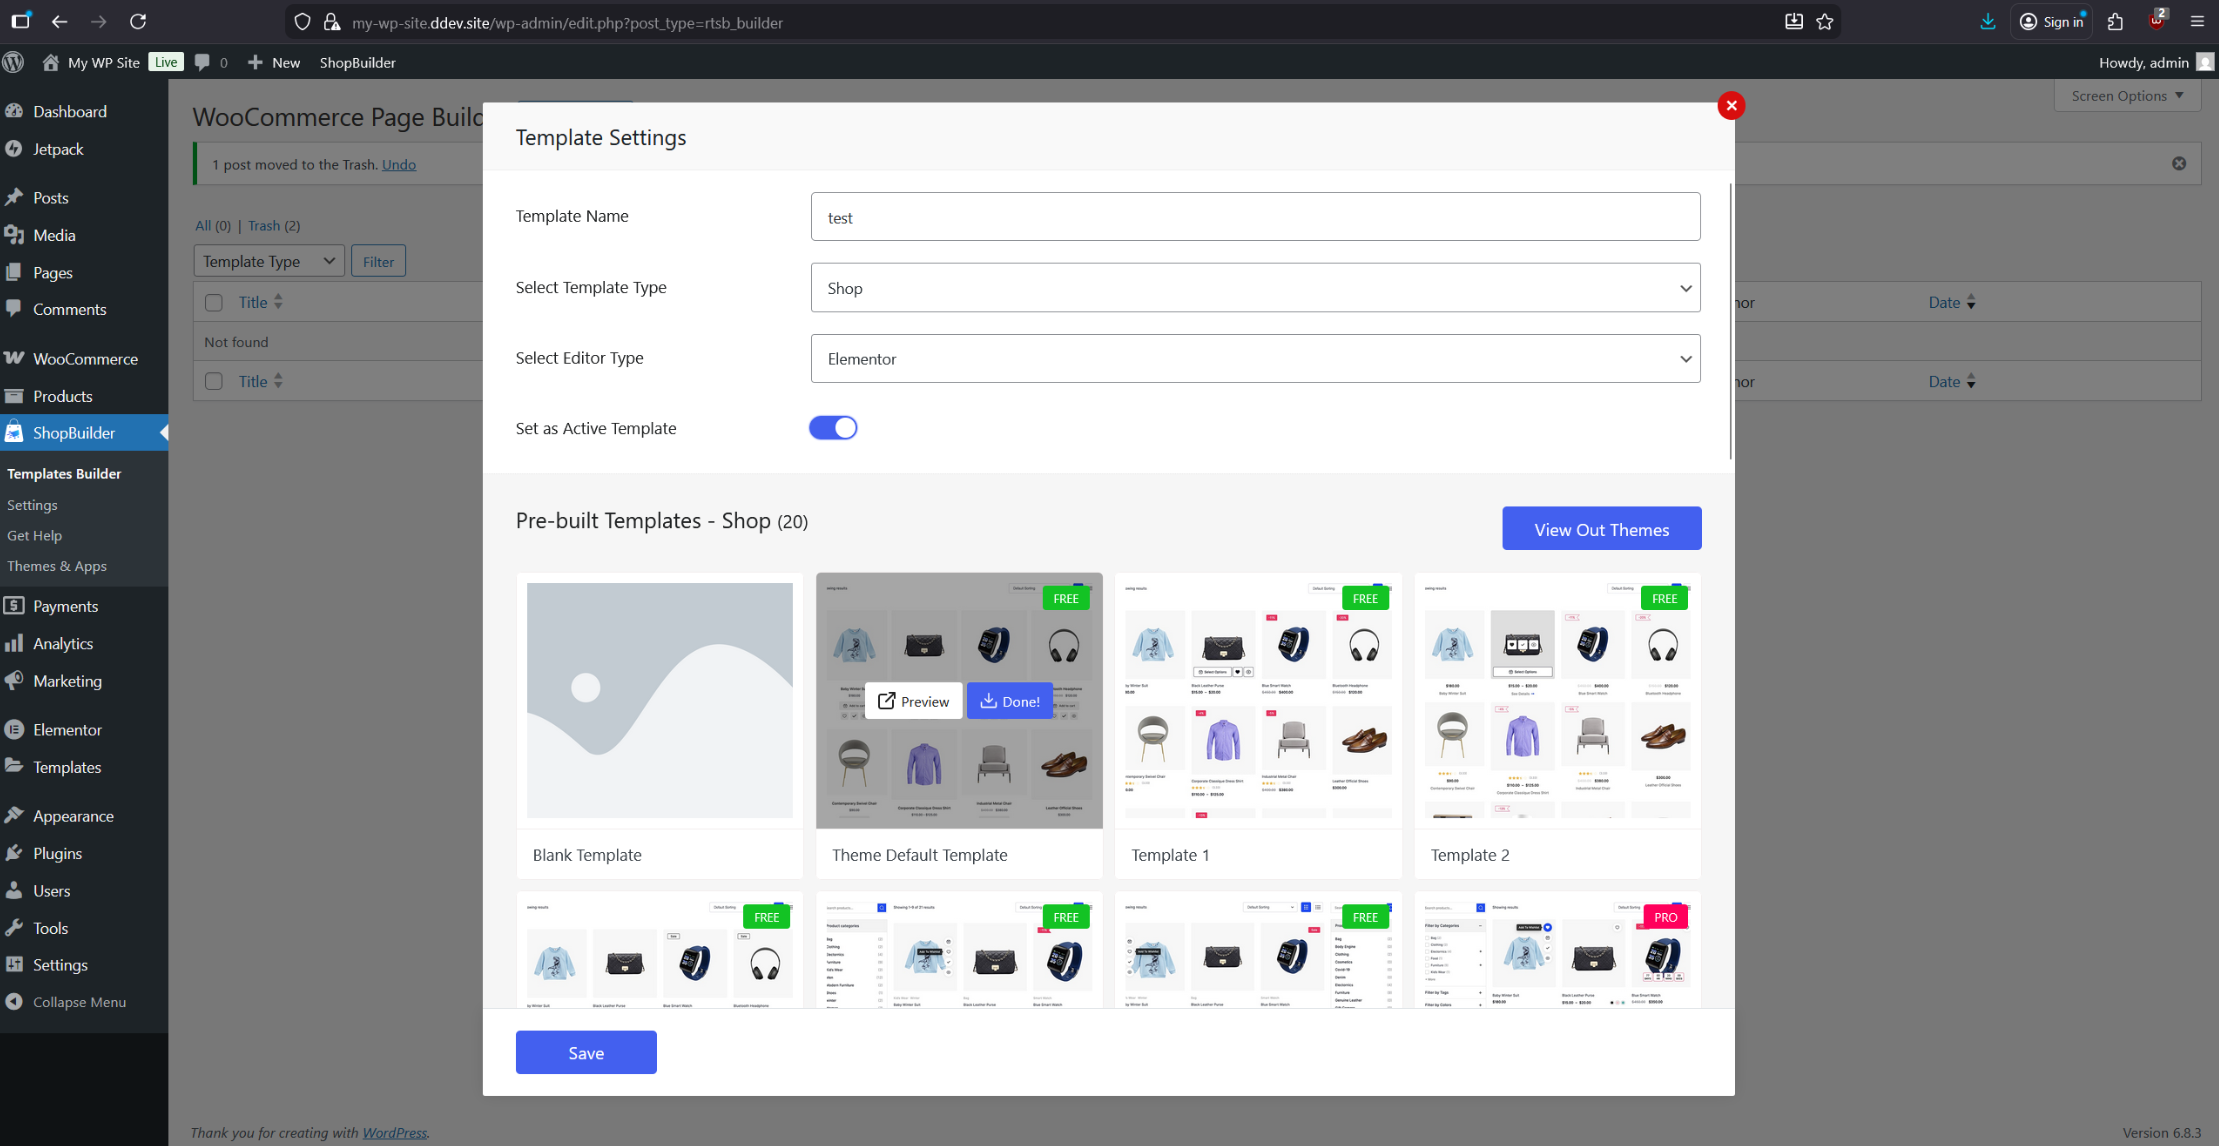Reload the page in browser
Viewport: 2219px width, 1146px height.
[x=138, y=22]
